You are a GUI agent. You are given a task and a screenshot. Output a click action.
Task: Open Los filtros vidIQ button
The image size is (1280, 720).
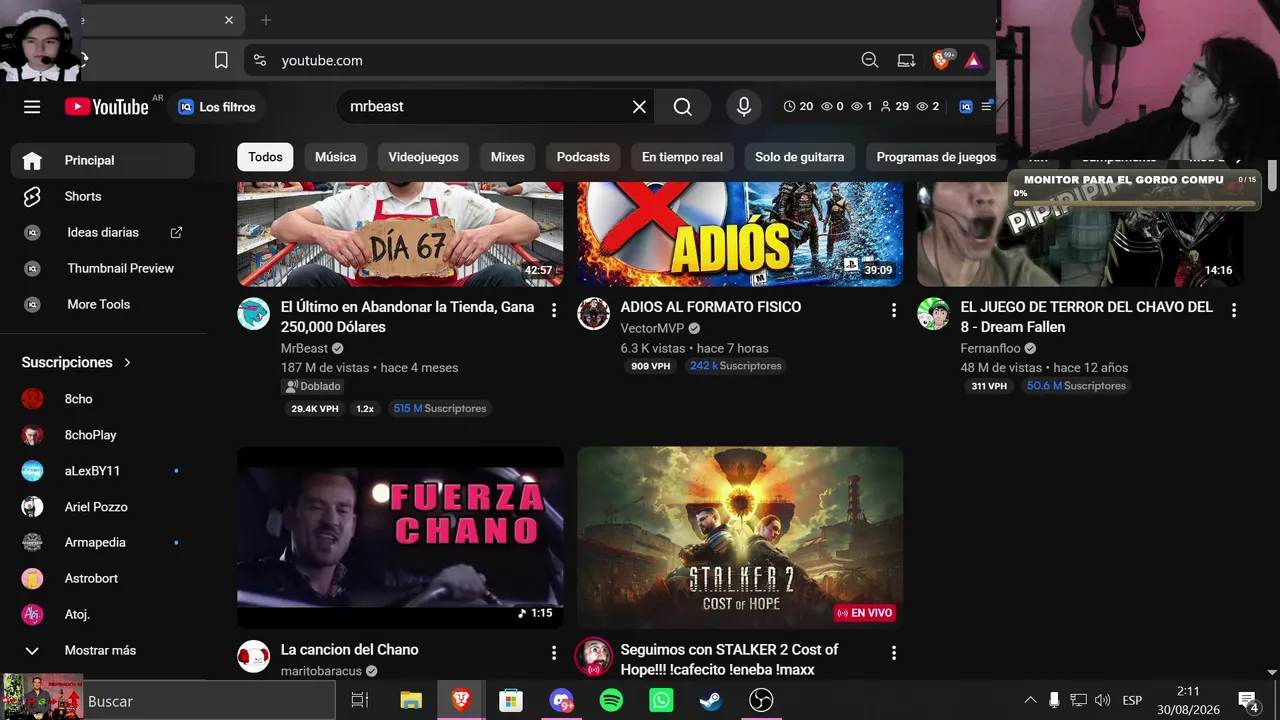[217, 107]
